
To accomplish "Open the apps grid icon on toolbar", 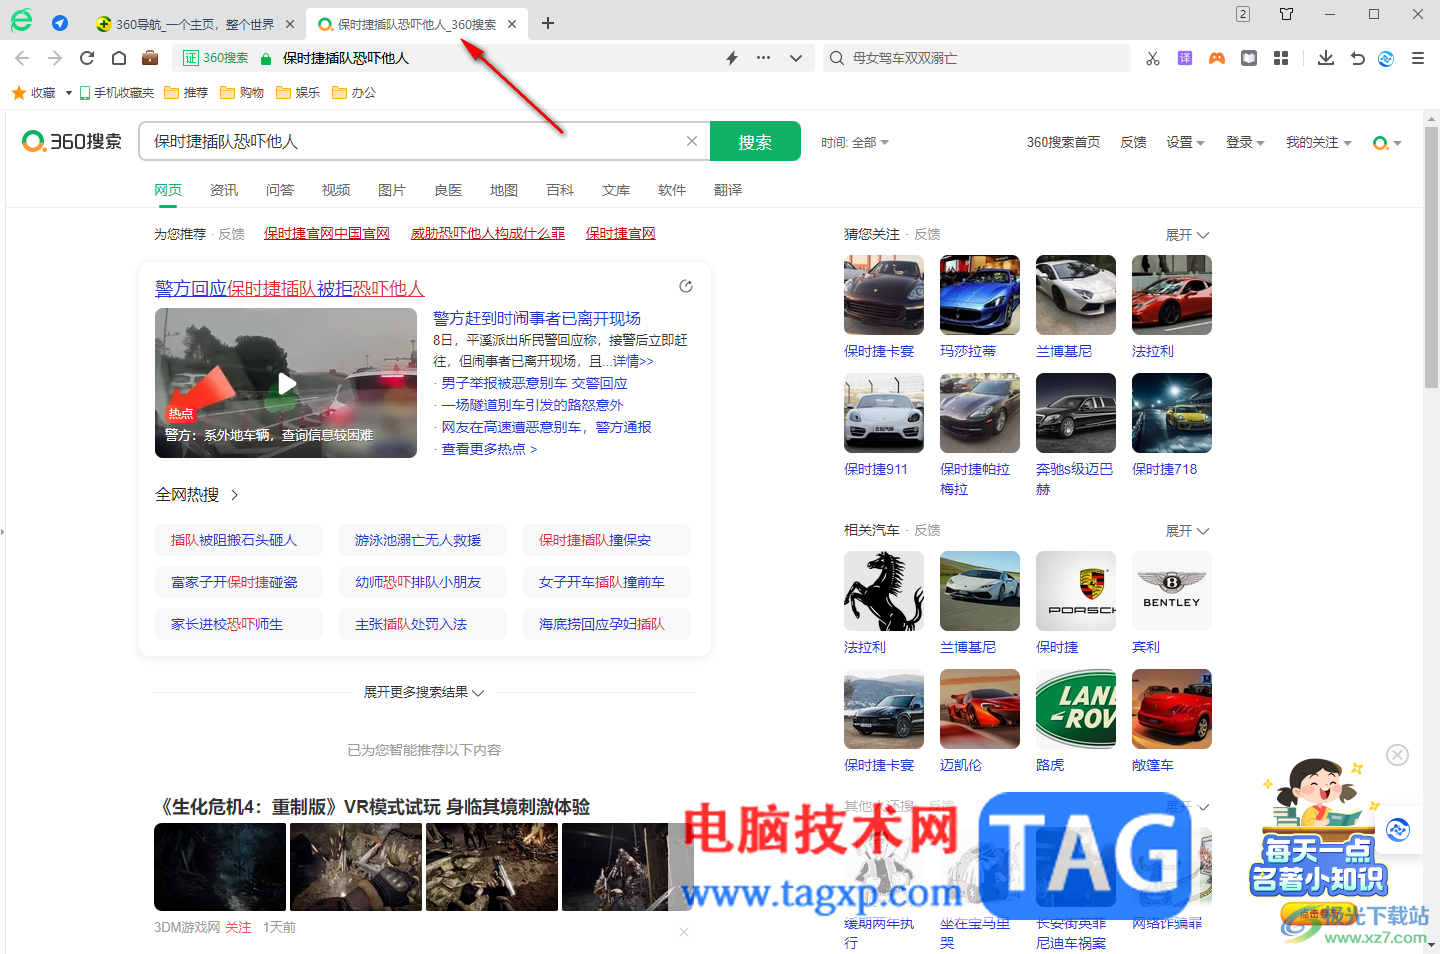I will (x=1280, y=57).
